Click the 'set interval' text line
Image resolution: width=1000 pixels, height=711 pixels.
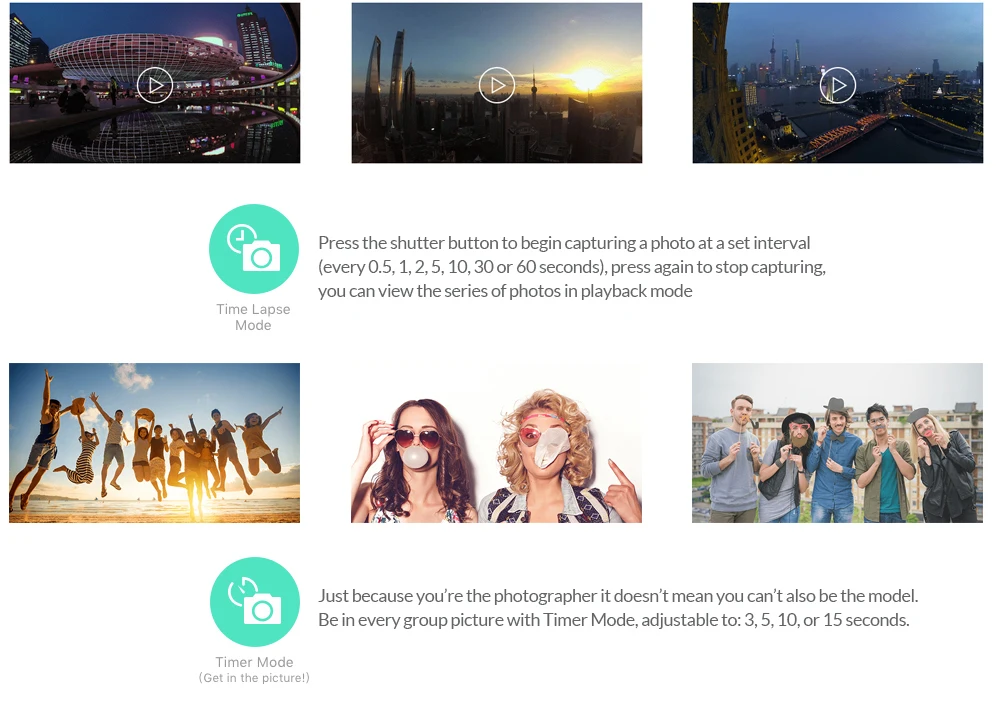tap(564, 243)
